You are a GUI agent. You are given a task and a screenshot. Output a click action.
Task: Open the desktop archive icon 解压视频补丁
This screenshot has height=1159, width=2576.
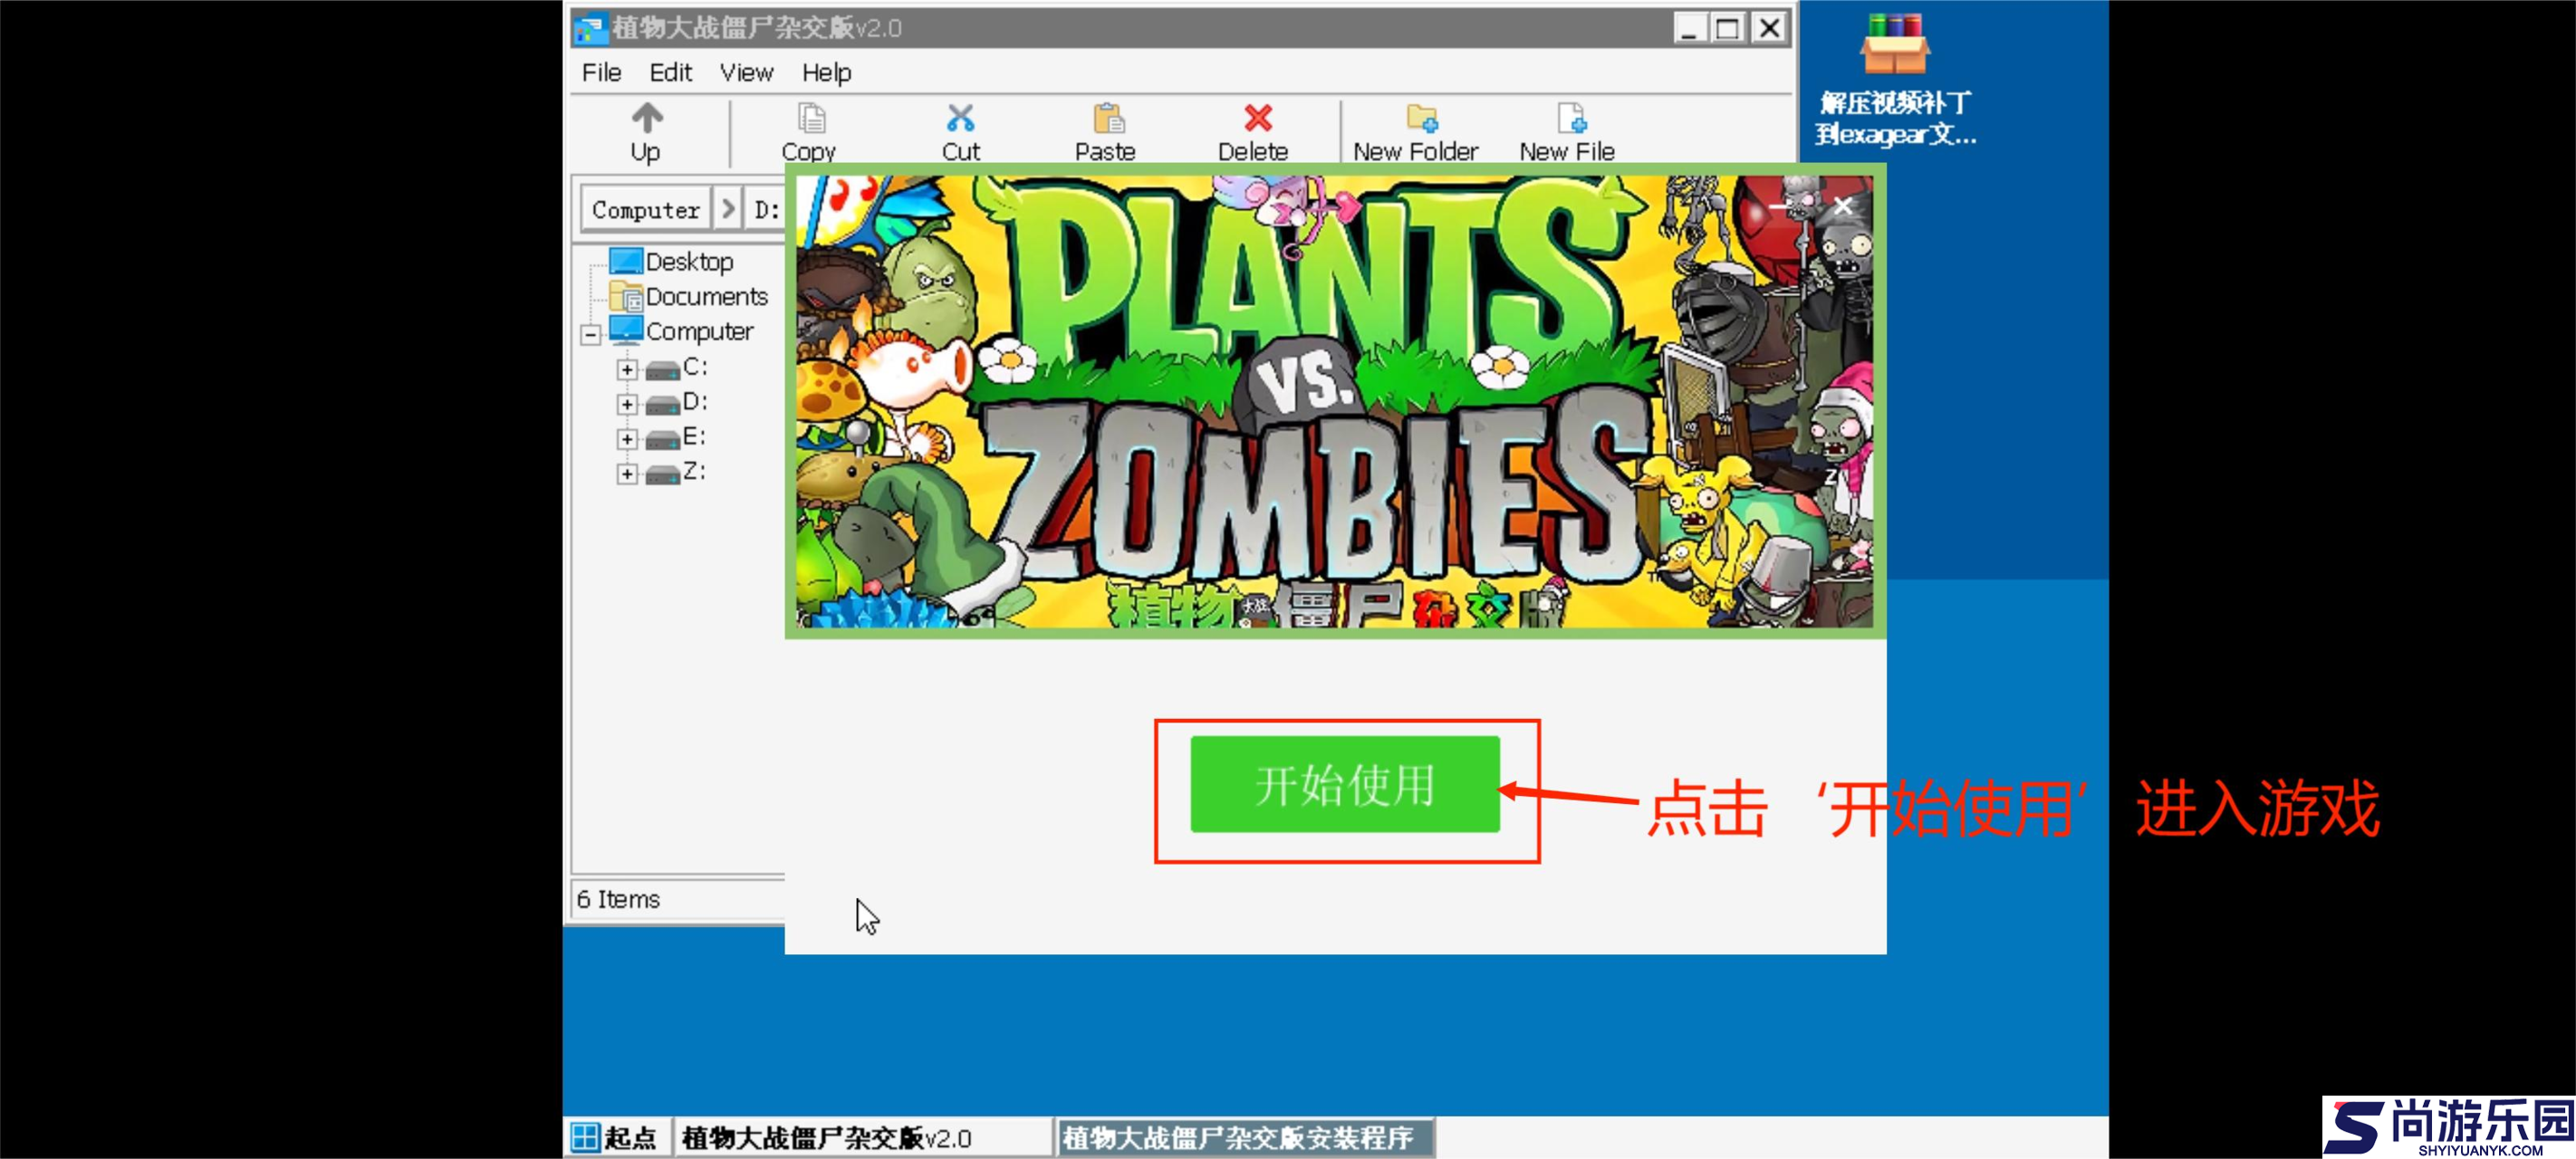[x=1893, y=45]
